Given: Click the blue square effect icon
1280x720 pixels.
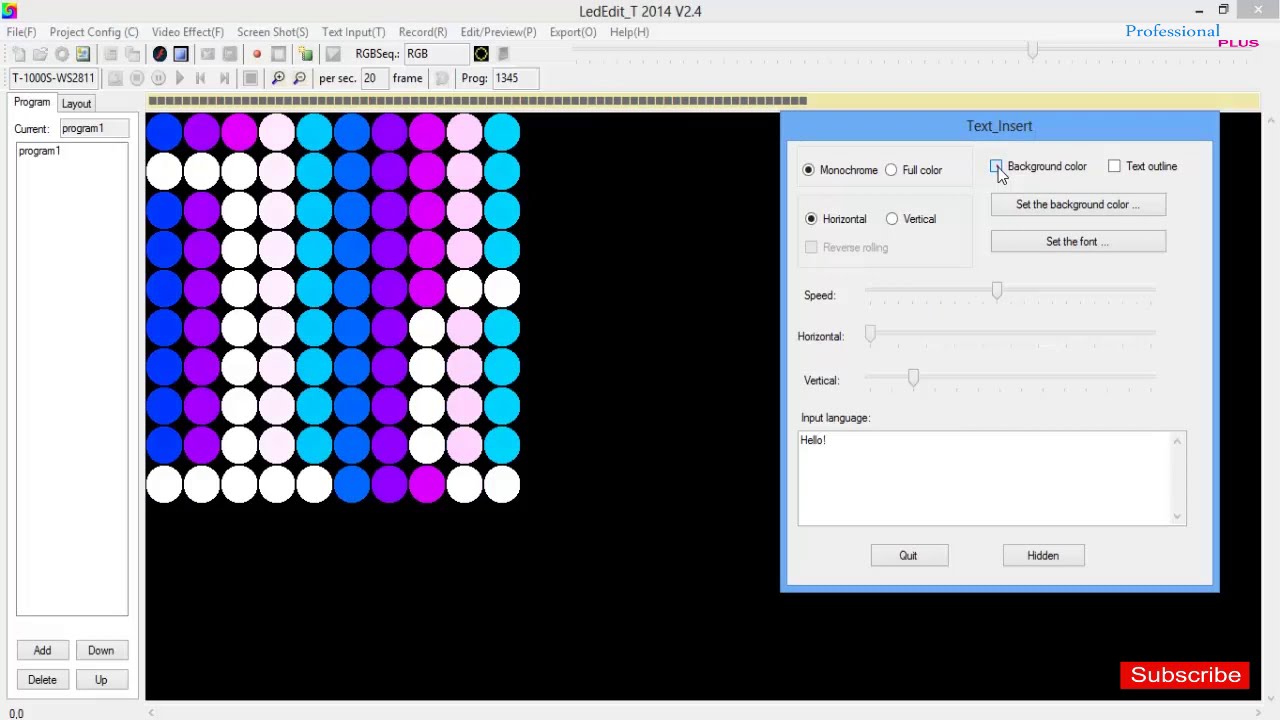Looking at the screenshot, I should tap(181, 54).
